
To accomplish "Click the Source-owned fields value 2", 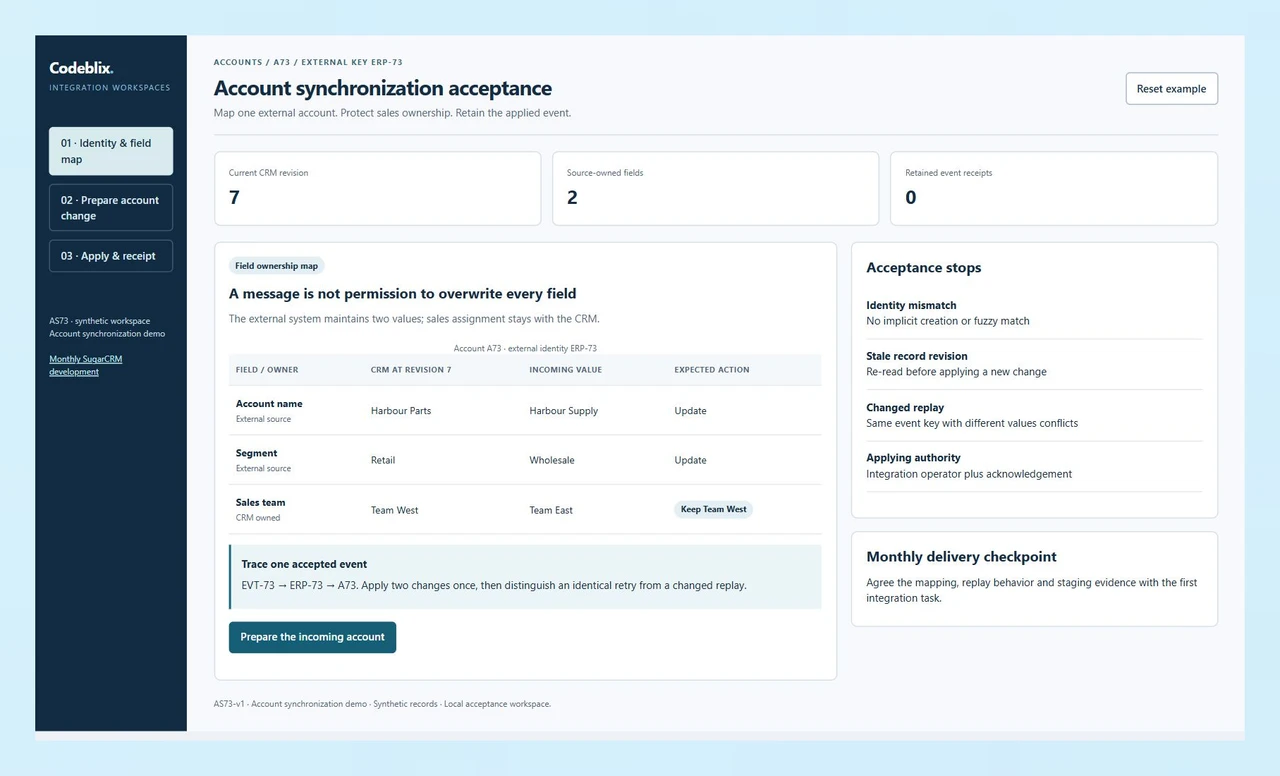I will (x=572, y=197).
